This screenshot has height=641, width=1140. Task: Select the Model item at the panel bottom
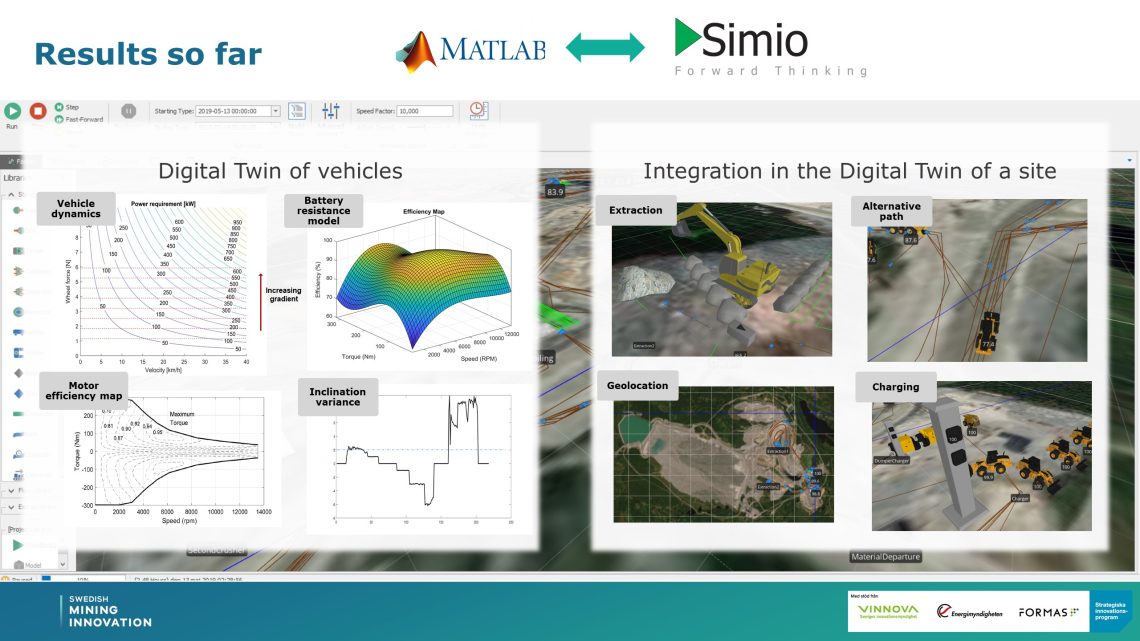[x=28, y=565]
